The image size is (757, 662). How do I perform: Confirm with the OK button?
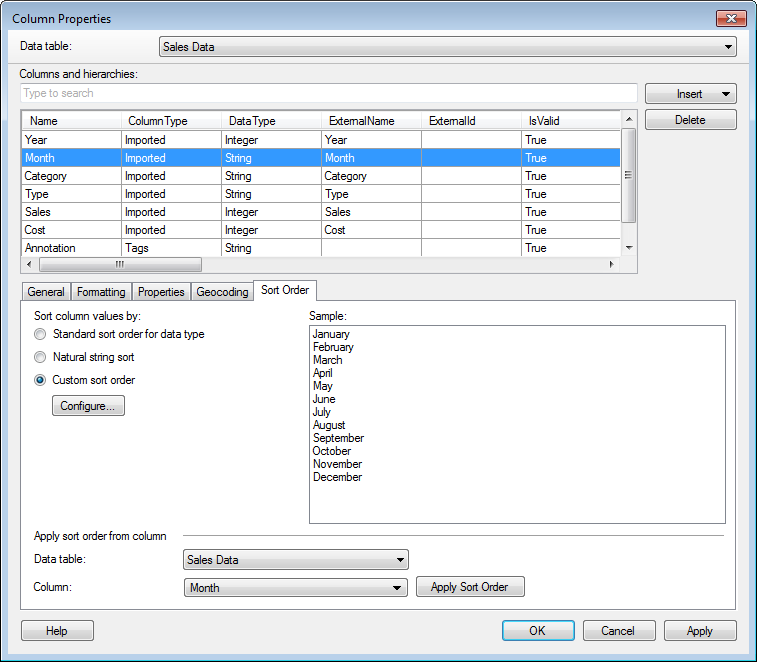coord(538,631)
